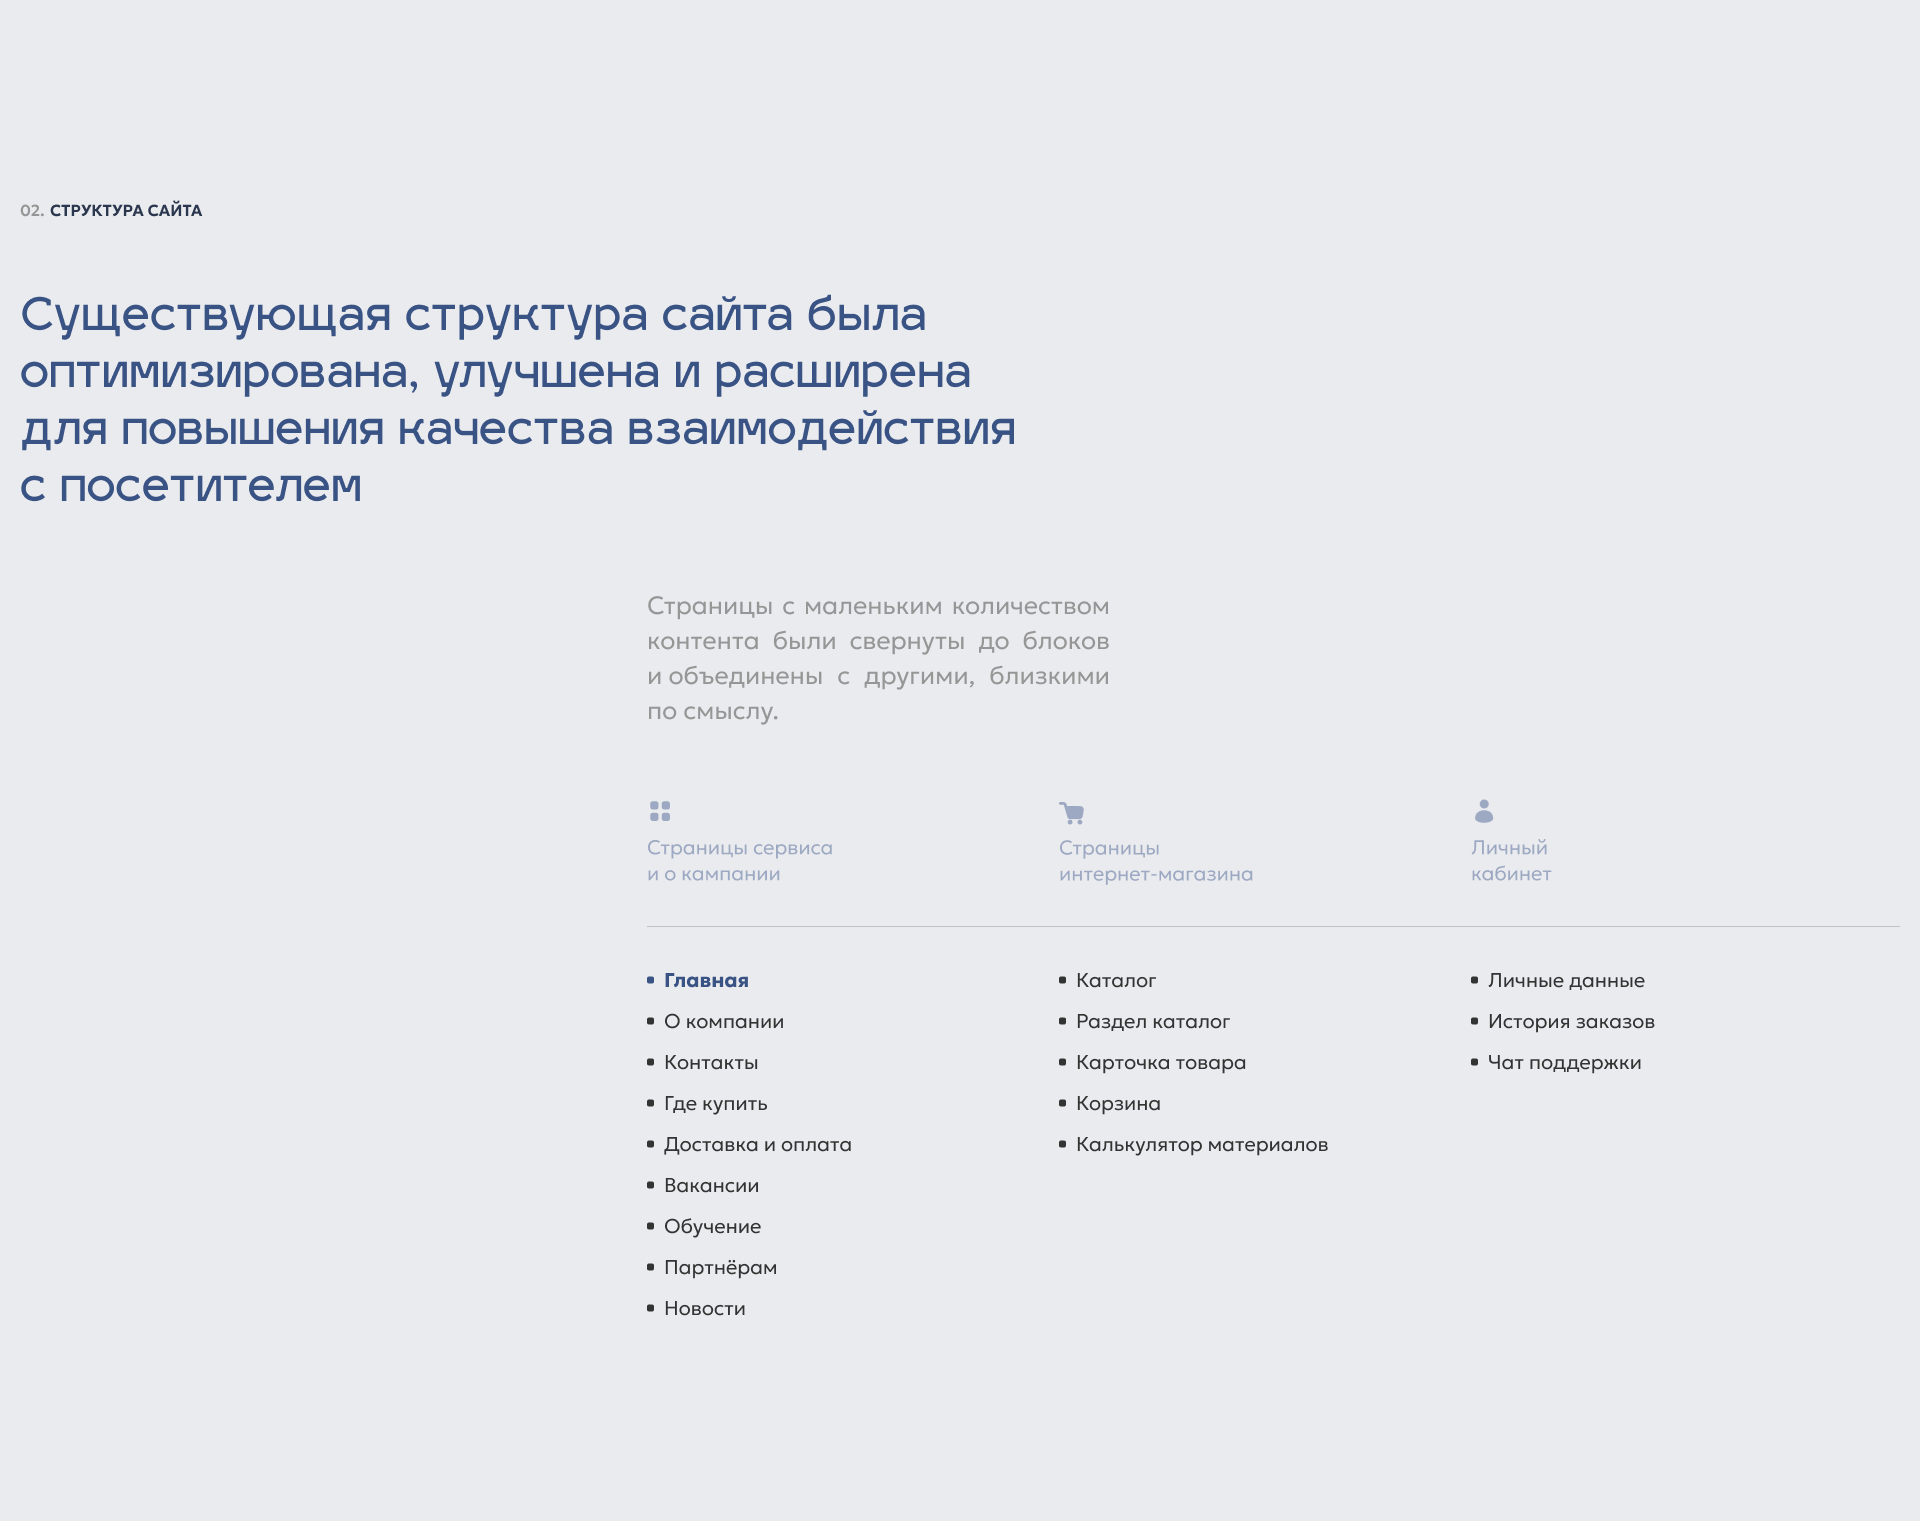This screenshot has height=1521, width=1920.
Task: Select the Контакты list item
Action: point(710,1063)
